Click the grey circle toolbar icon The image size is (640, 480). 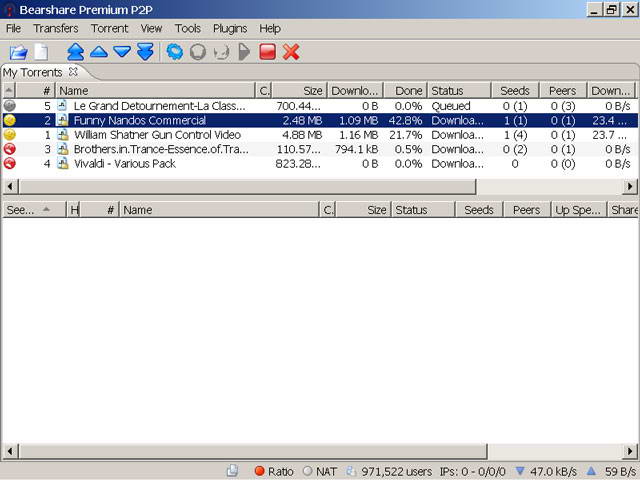click(198, 52)
